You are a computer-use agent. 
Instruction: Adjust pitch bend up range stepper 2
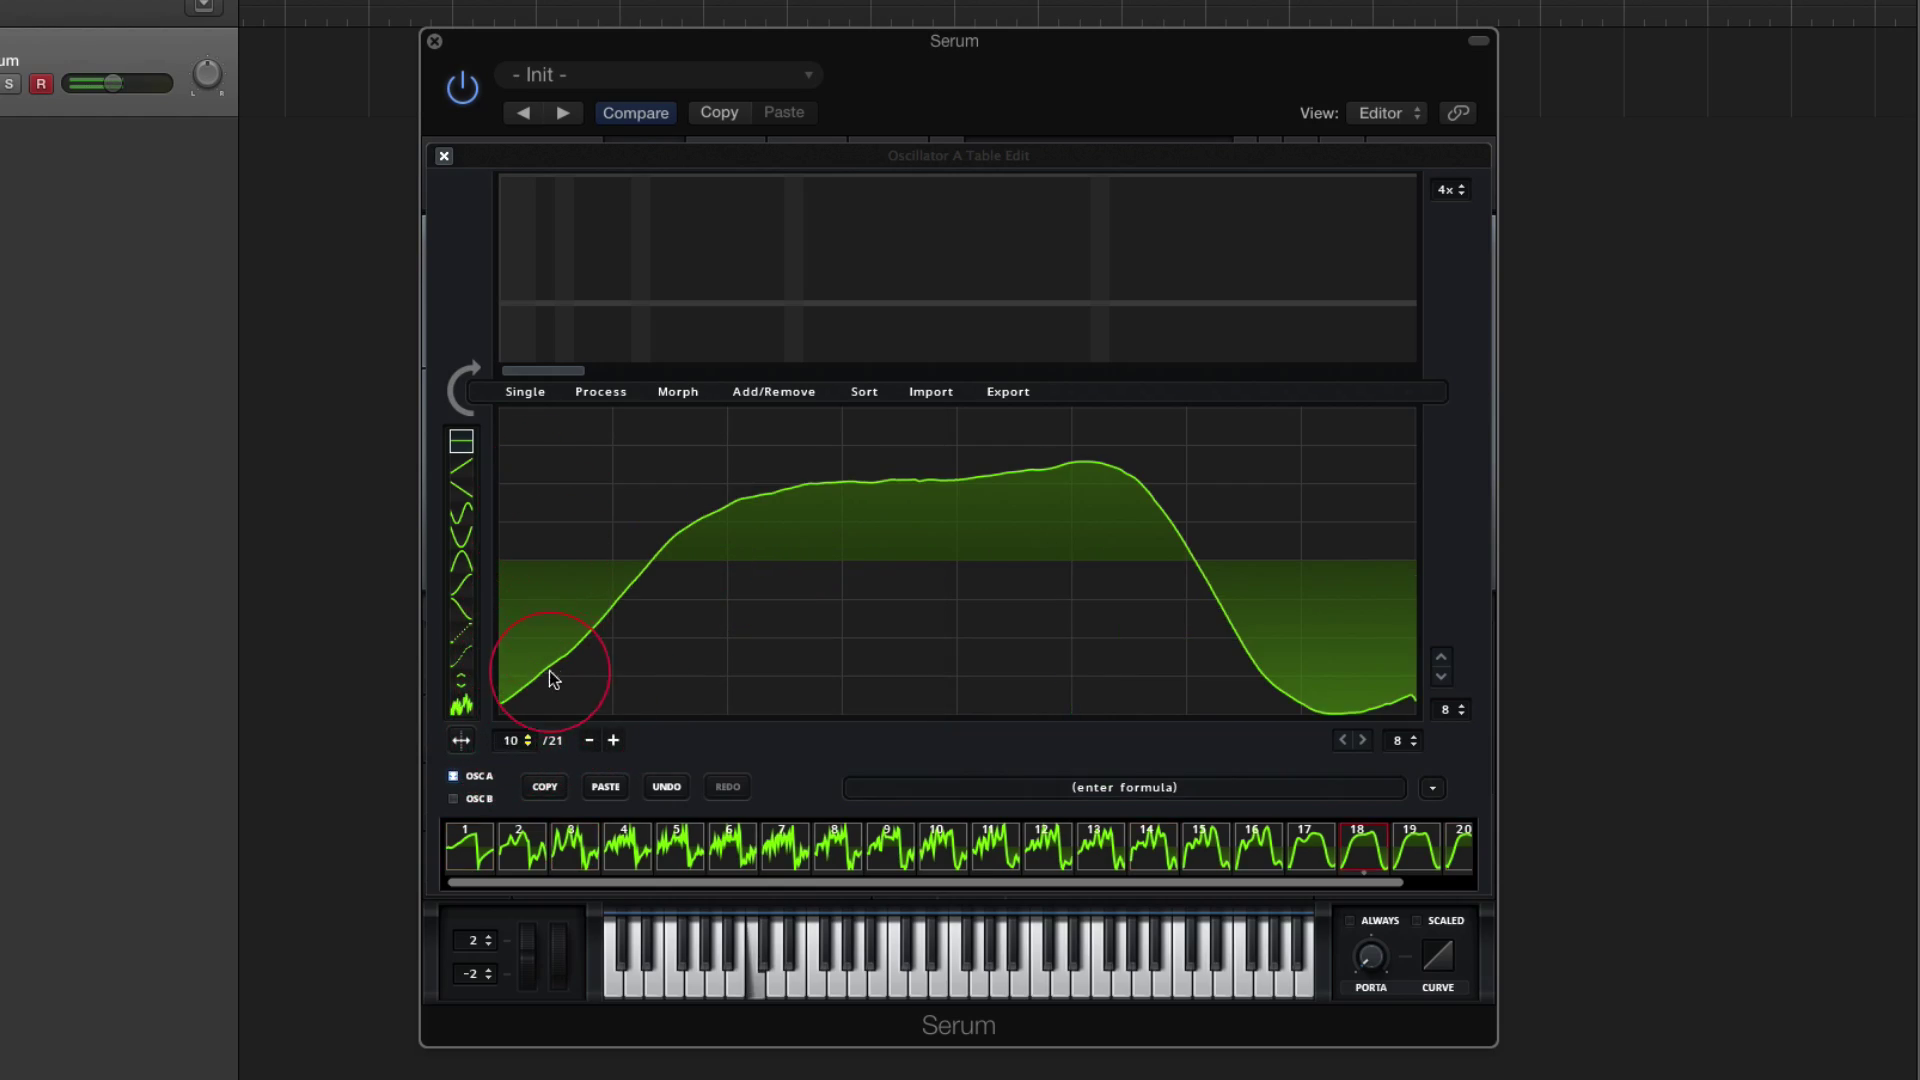pyautogui.click(x=474, y=941)
